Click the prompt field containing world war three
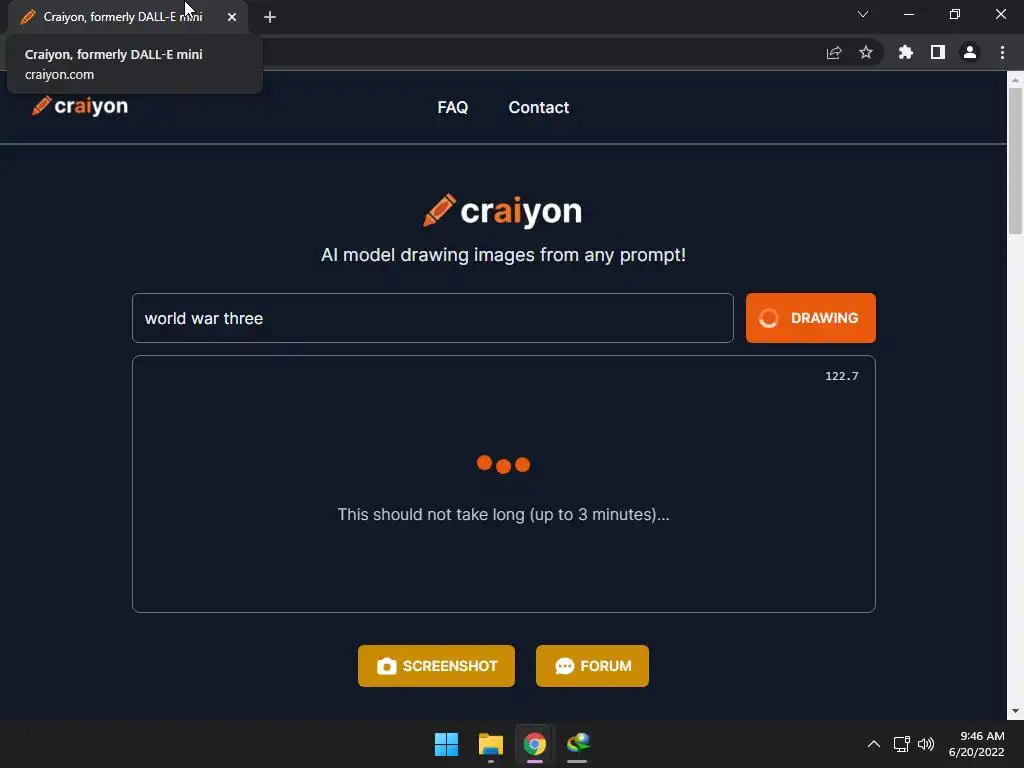Screen dimensions: 1024x768 pyautogui.click(x=432, y=318)
